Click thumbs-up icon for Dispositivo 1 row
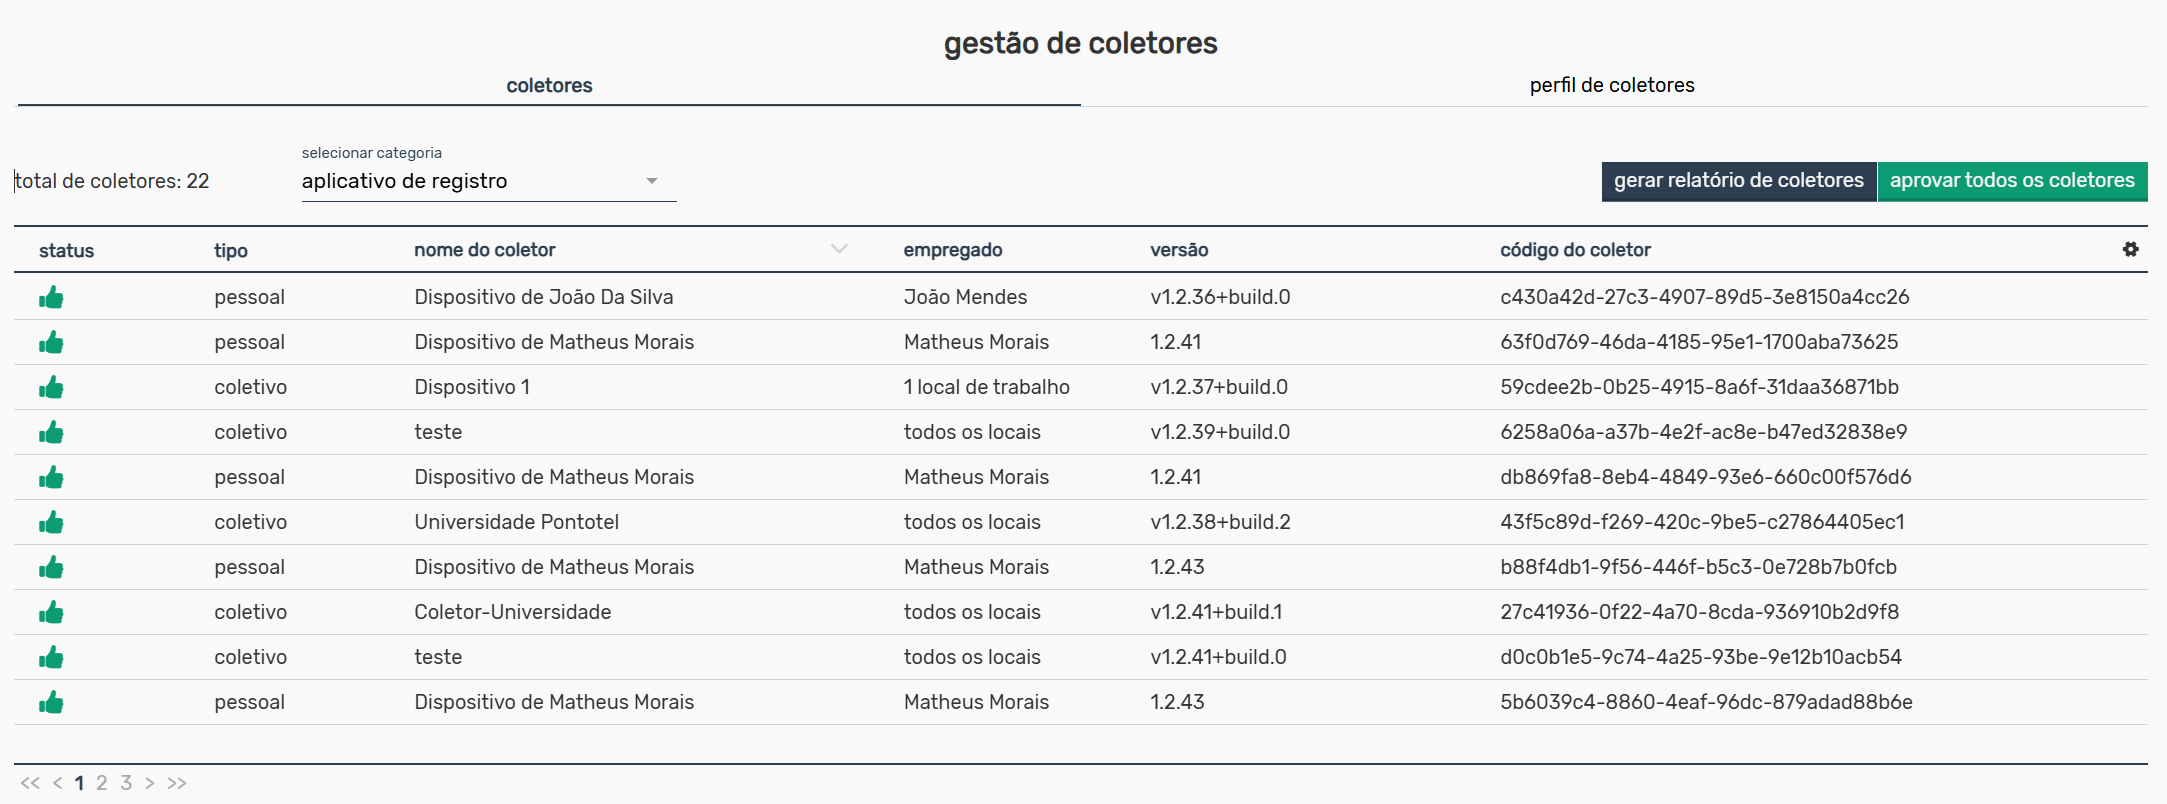The width and height of the screenshot is (2167, 804). (x=51, y=387)
